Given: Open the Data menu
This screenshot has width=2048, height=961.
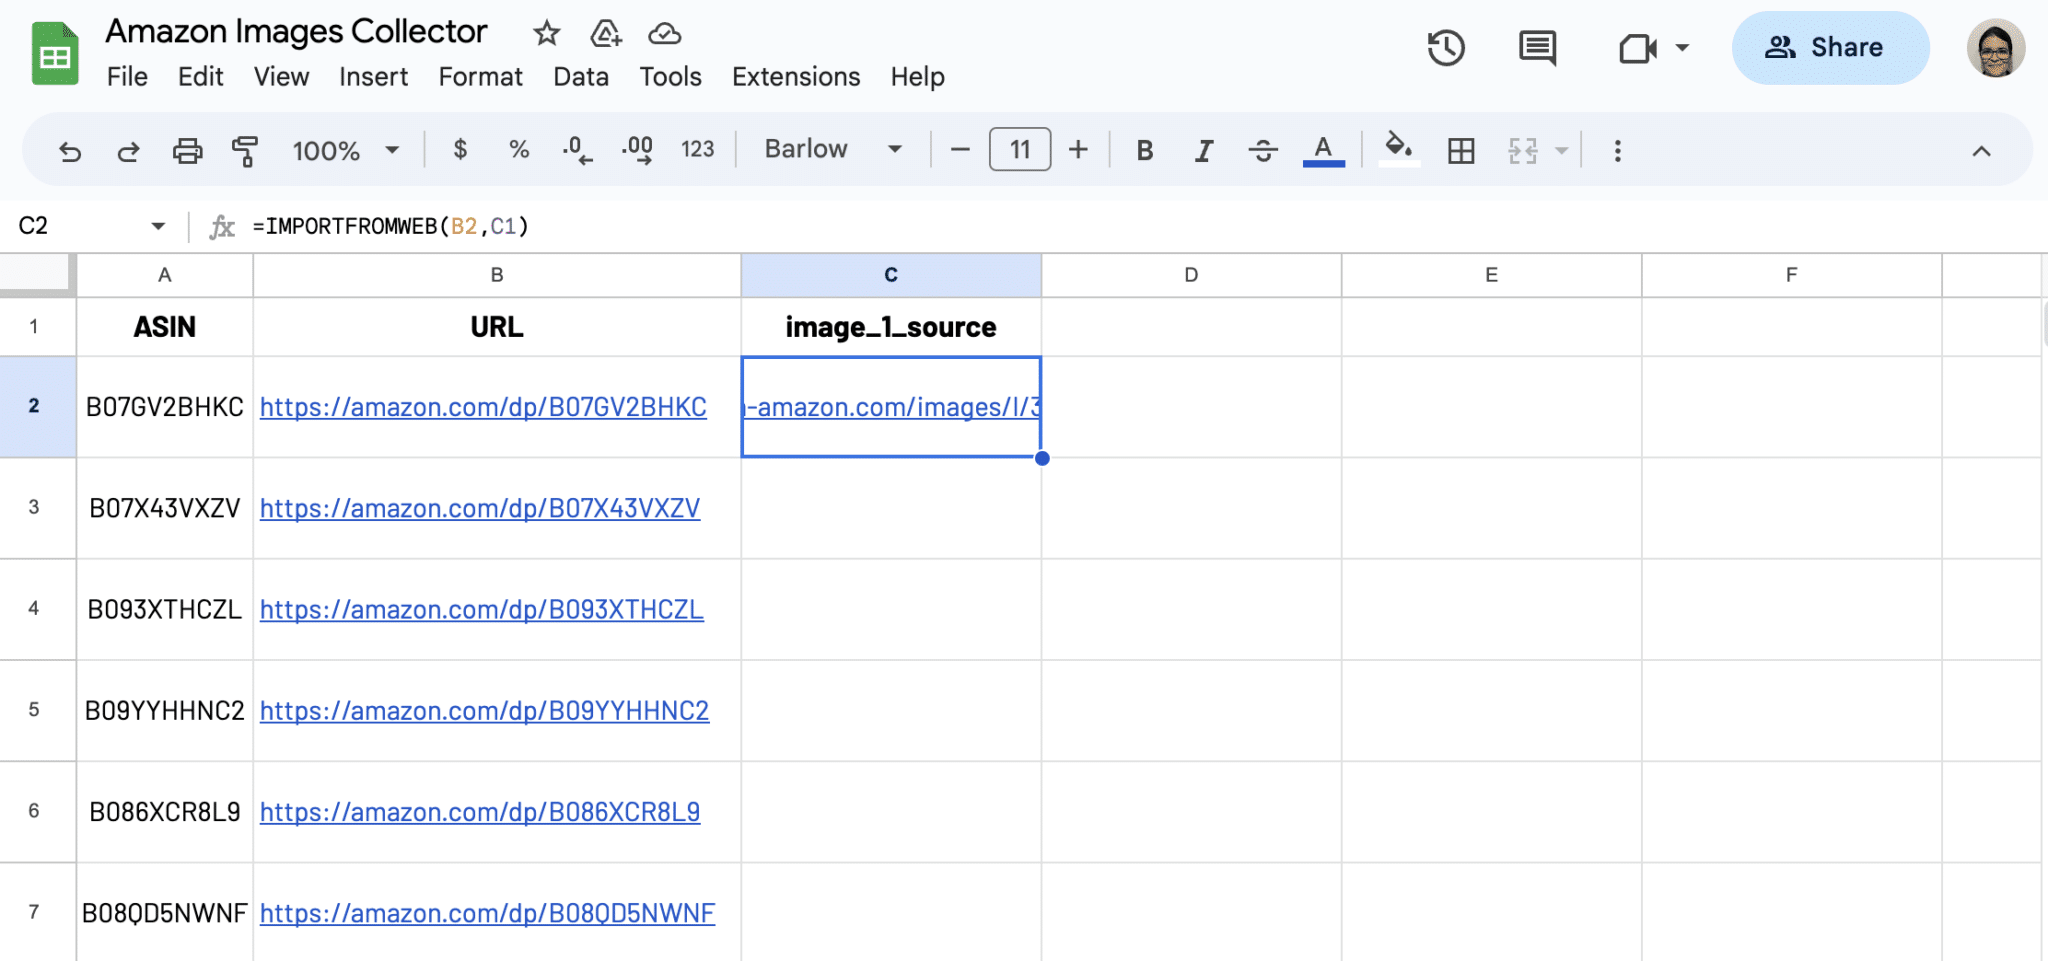Looking at the screenshot, I should (x=580, y=77).
